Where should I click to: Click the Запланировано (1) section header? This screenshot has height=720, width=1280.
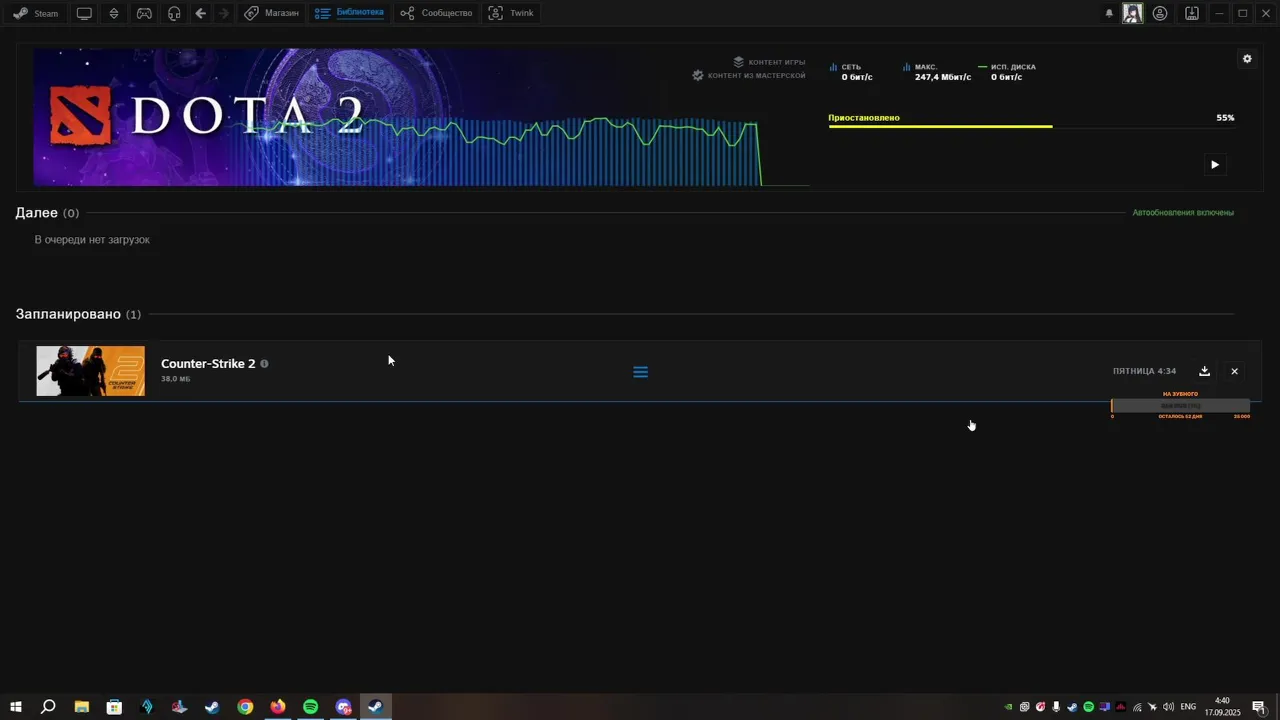pos(78,314)
